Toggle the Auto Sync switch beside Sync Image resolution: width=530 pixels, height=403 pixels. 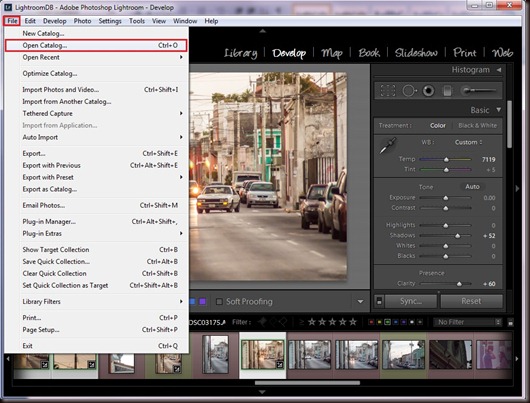[x=379, y=301]
